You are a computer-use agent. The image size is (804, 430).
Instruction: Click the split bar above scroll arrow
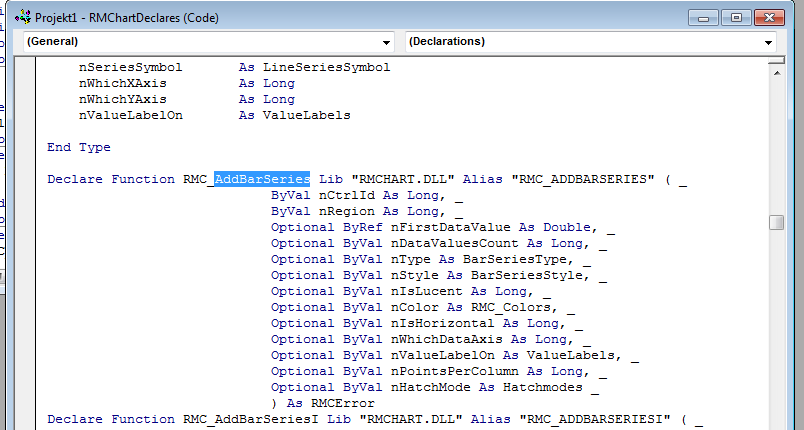tap(777, 60)
